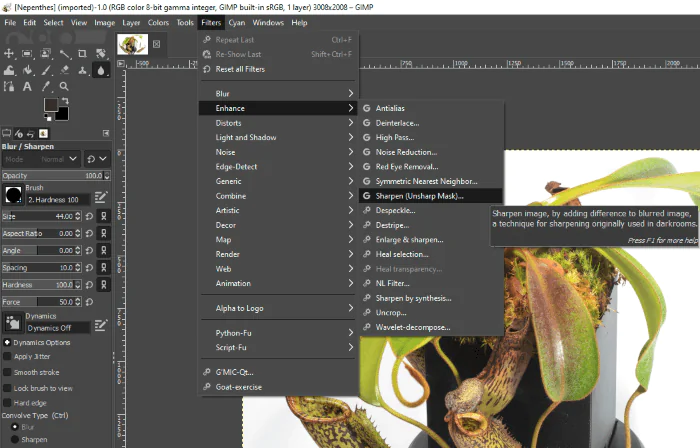Select the Crop tool

(x=82, y=54)
